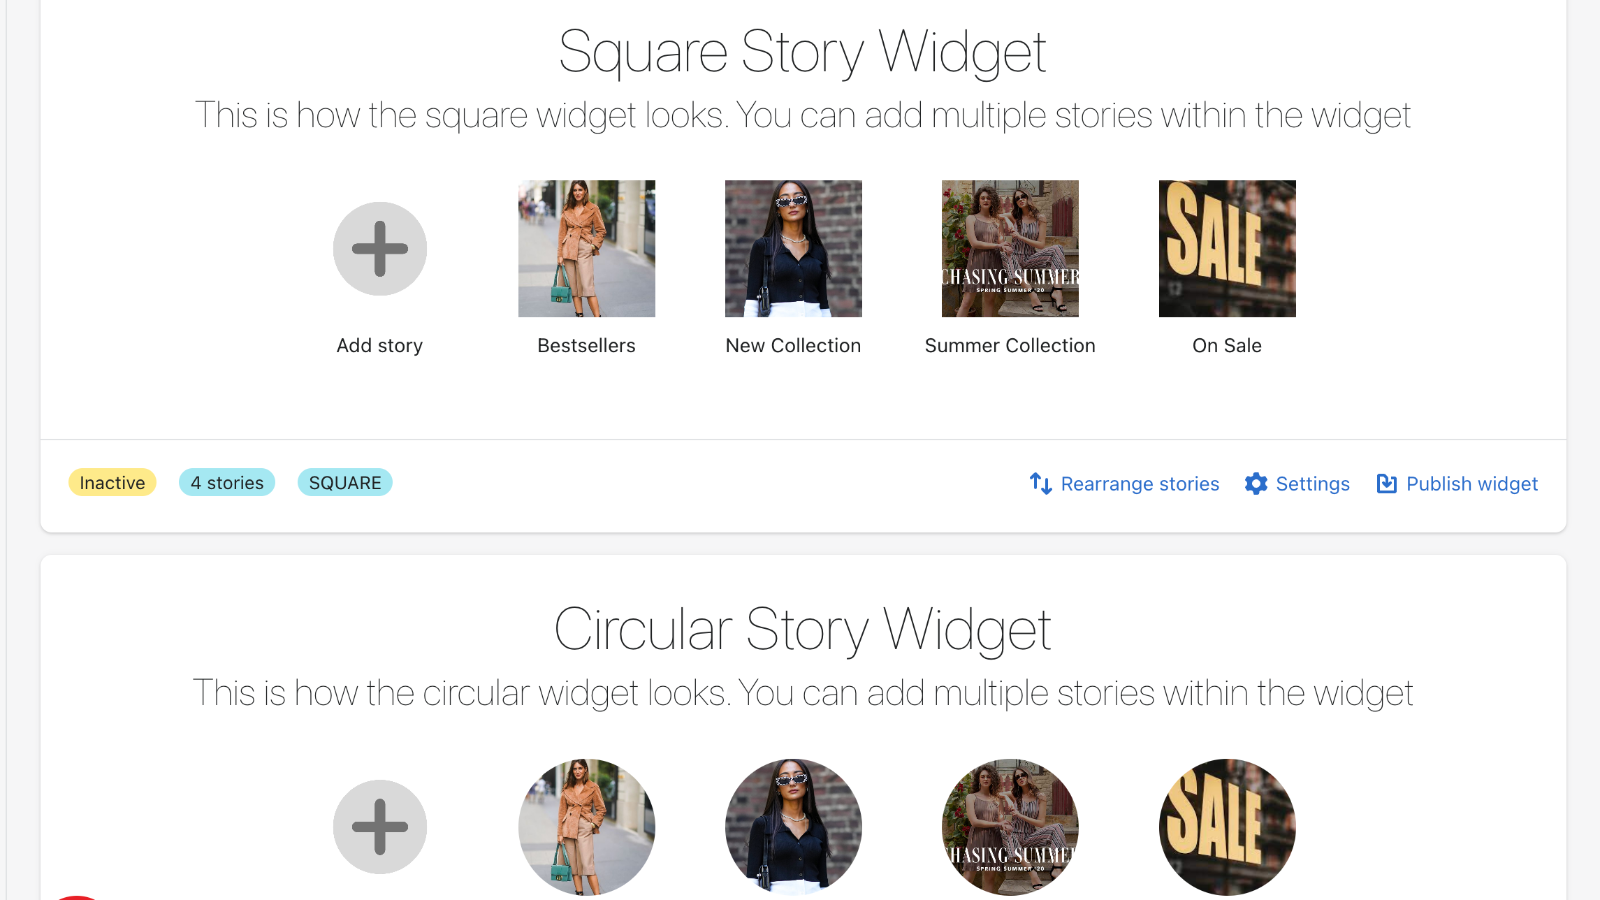Open the circular Chasing Summer story thumbnail
The height and width of the screenshot is (900, 1600).
[x=1009, y=827]
